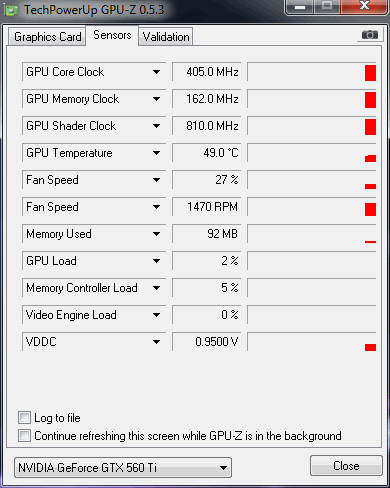Image resolution: width=390 pixels, height=488 pixels.
Task: Open the GPU Core Clock sensor dropdown
Action: [x=156, y=72]
